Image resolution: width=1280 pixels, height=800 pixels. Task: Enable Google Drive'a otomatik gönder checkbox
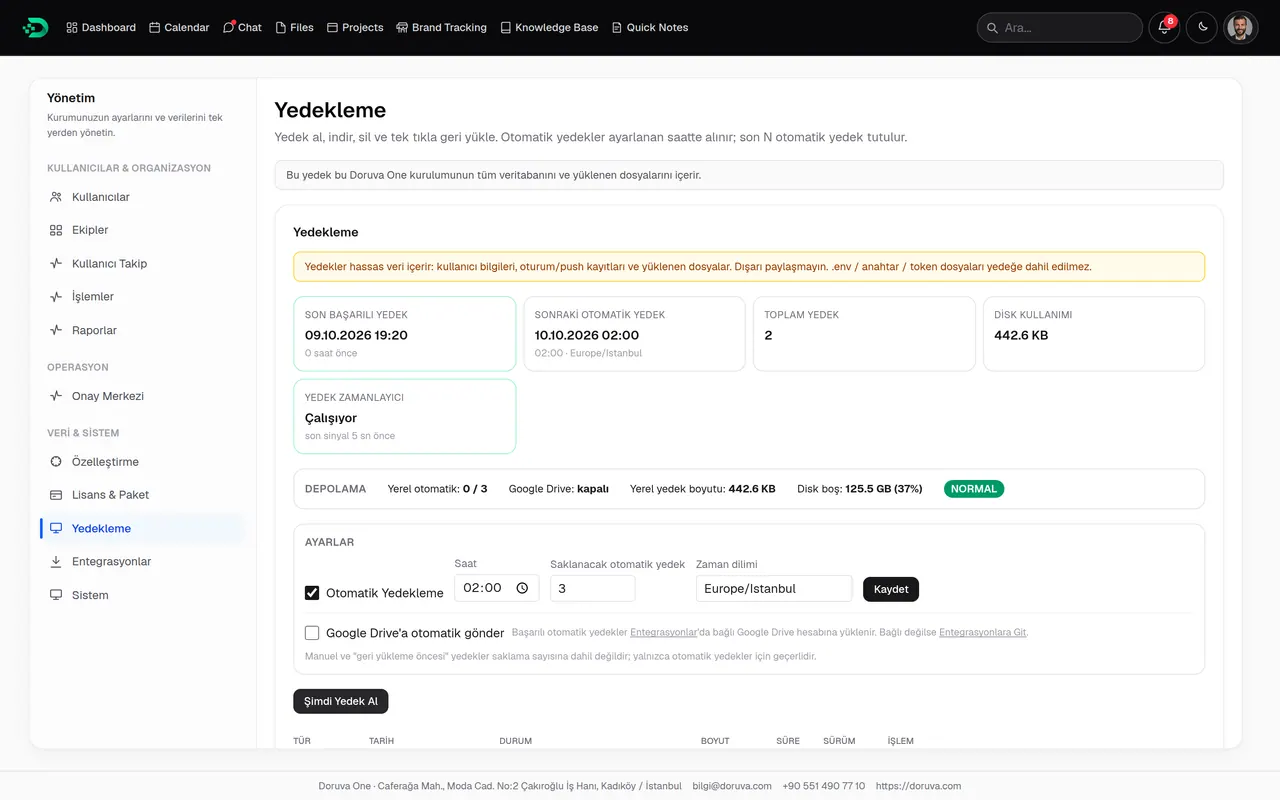coord(312,633)
